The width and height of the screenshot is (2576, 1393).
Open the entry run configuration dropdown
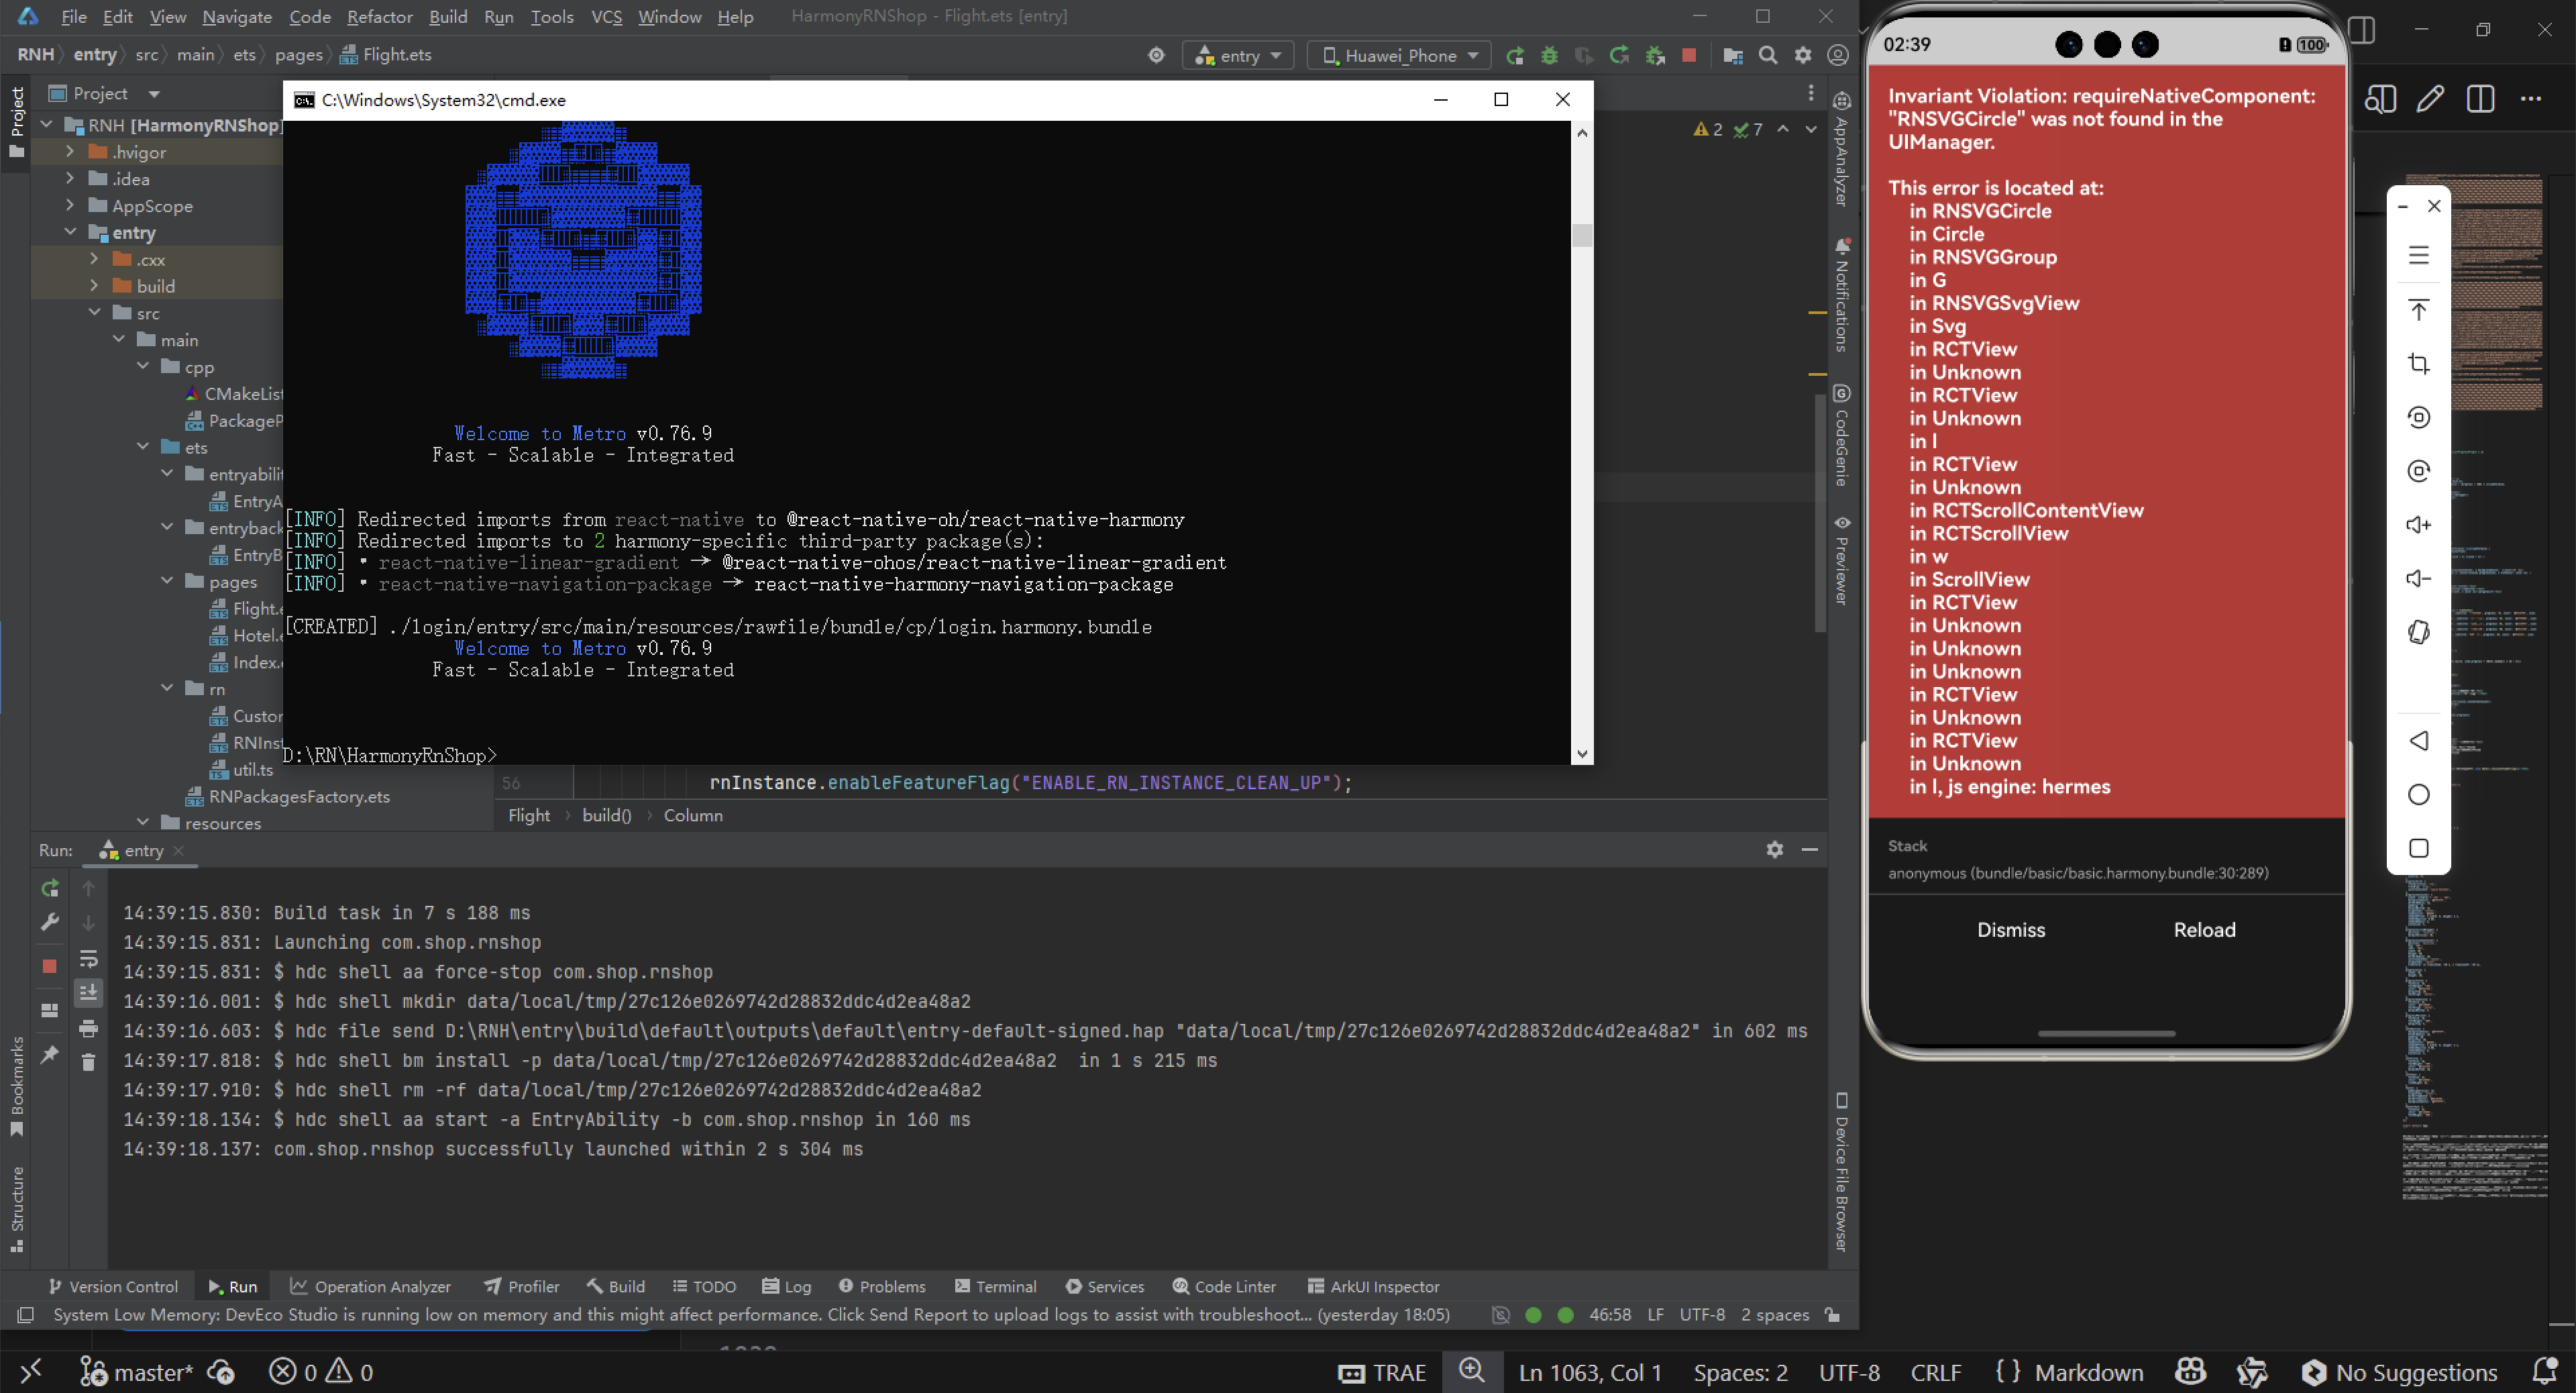1238,56
